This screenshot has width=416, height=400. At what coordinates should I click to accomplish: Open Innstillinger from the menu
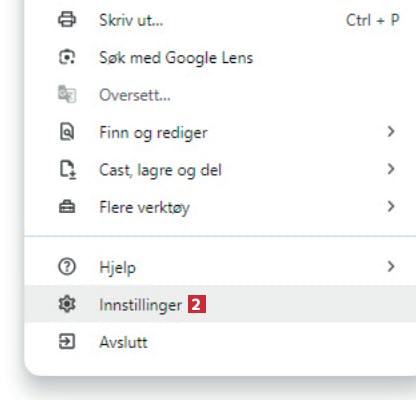pyautogui.click(x=220, y=304)
